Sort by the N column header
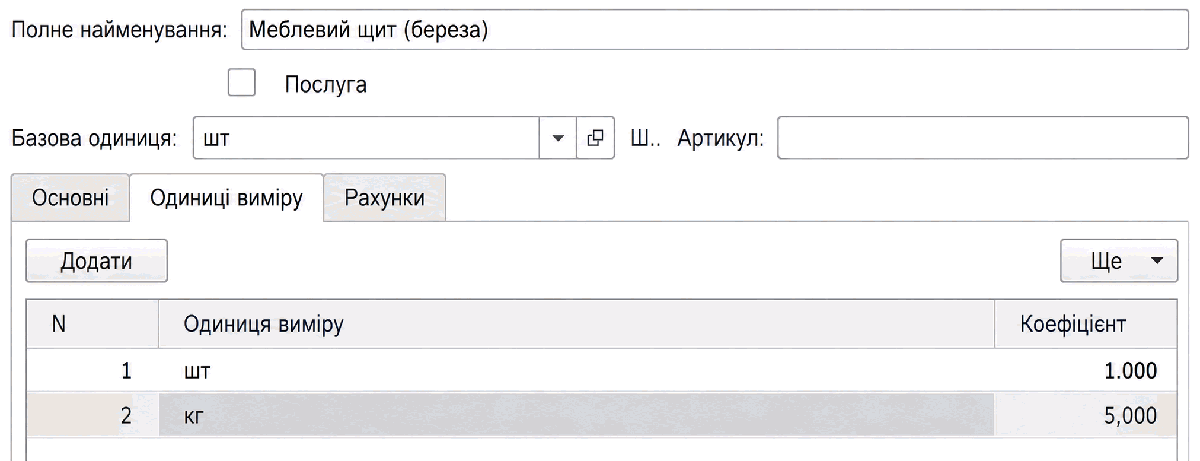1200x461 pixels. [x=92, y=324]
